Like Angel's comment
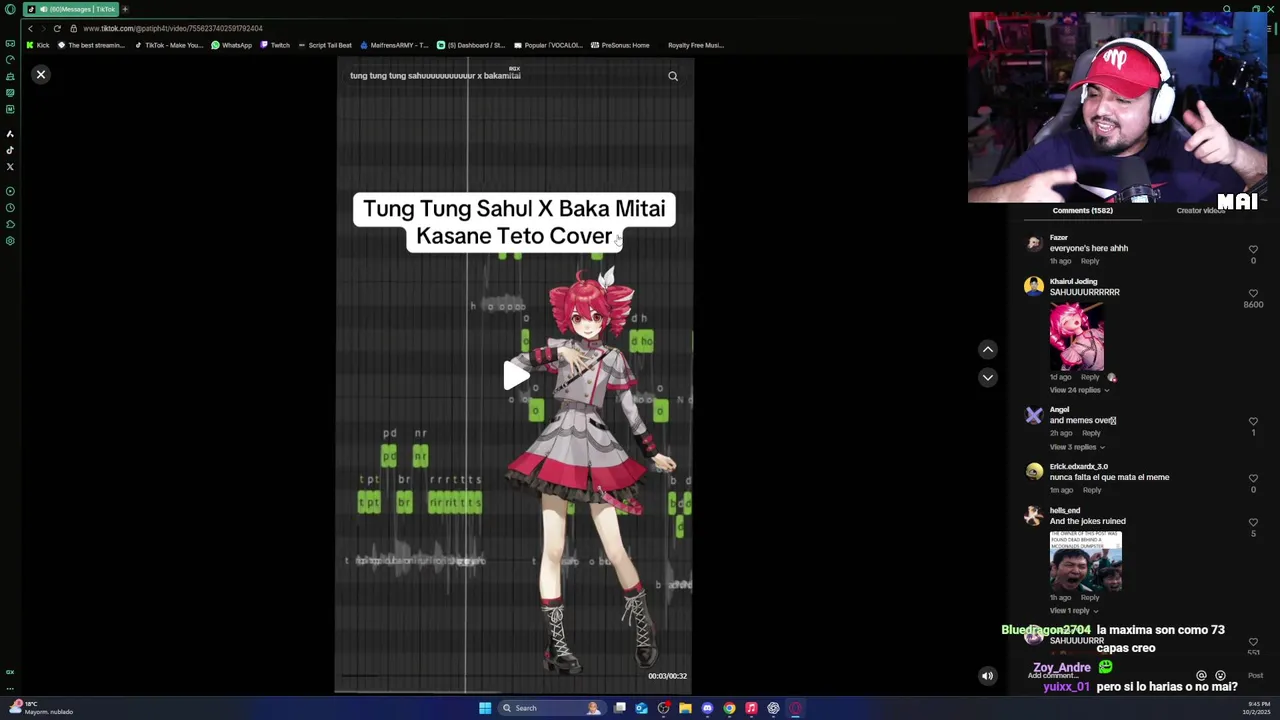 coord(1253,421)
